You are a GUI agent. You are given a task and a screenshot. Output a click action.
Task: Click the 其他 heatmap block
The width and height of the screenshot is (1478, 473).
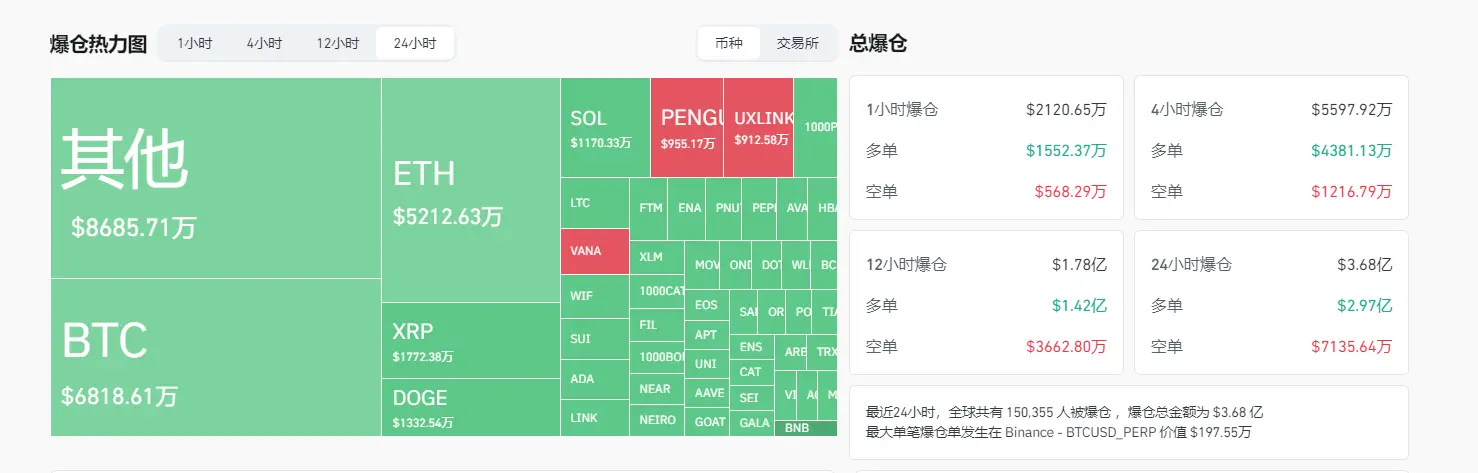pyautogui.click(x=215, y=178)
